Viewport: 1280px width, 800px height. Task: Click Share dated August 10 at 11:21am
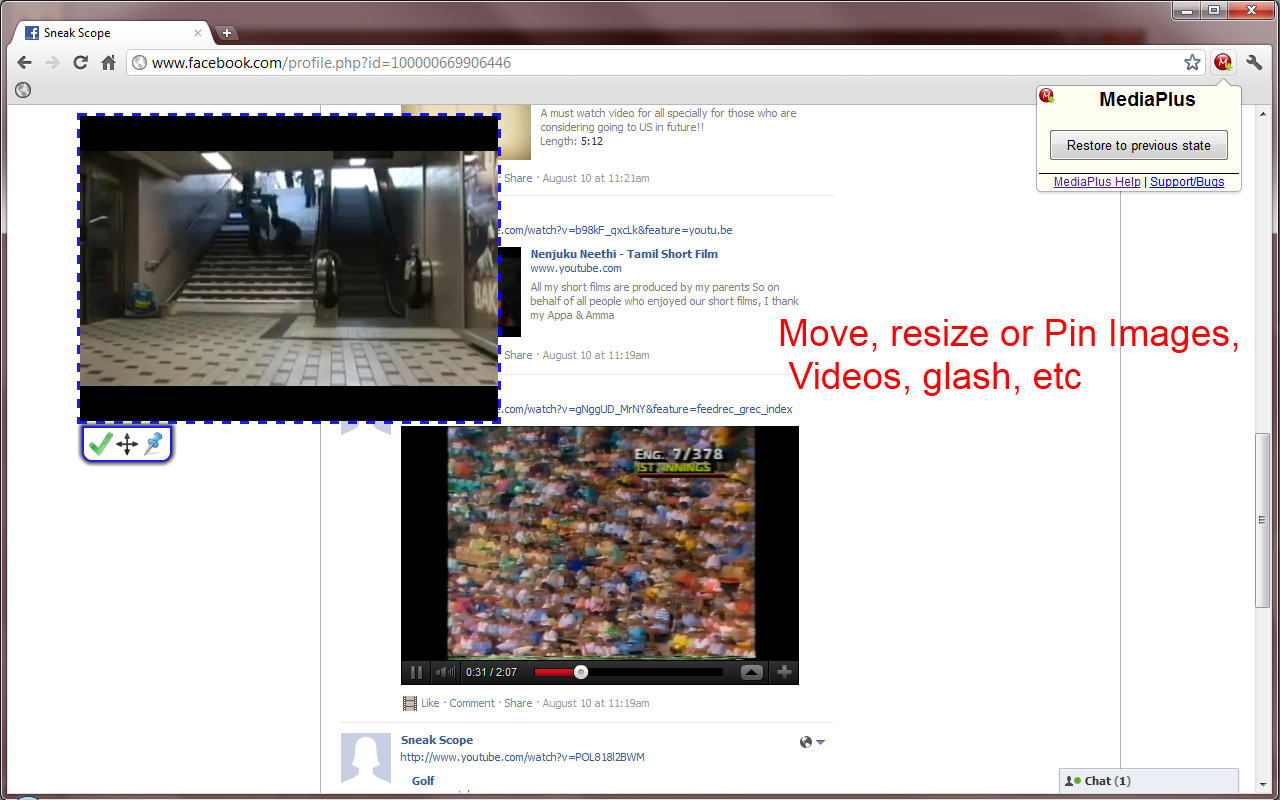[518, 178]
